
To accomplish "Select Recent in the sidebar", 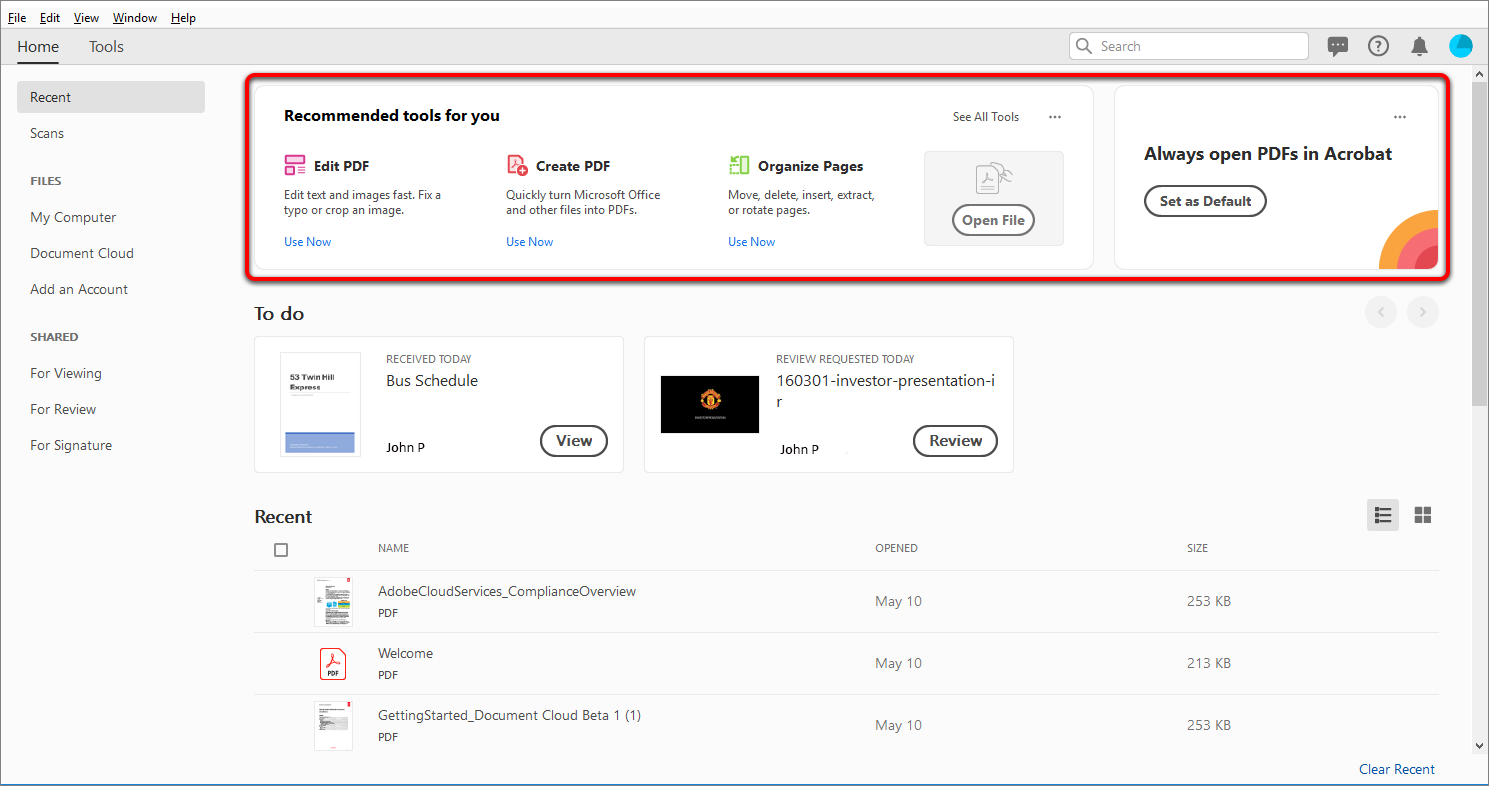I will (111, 97).
